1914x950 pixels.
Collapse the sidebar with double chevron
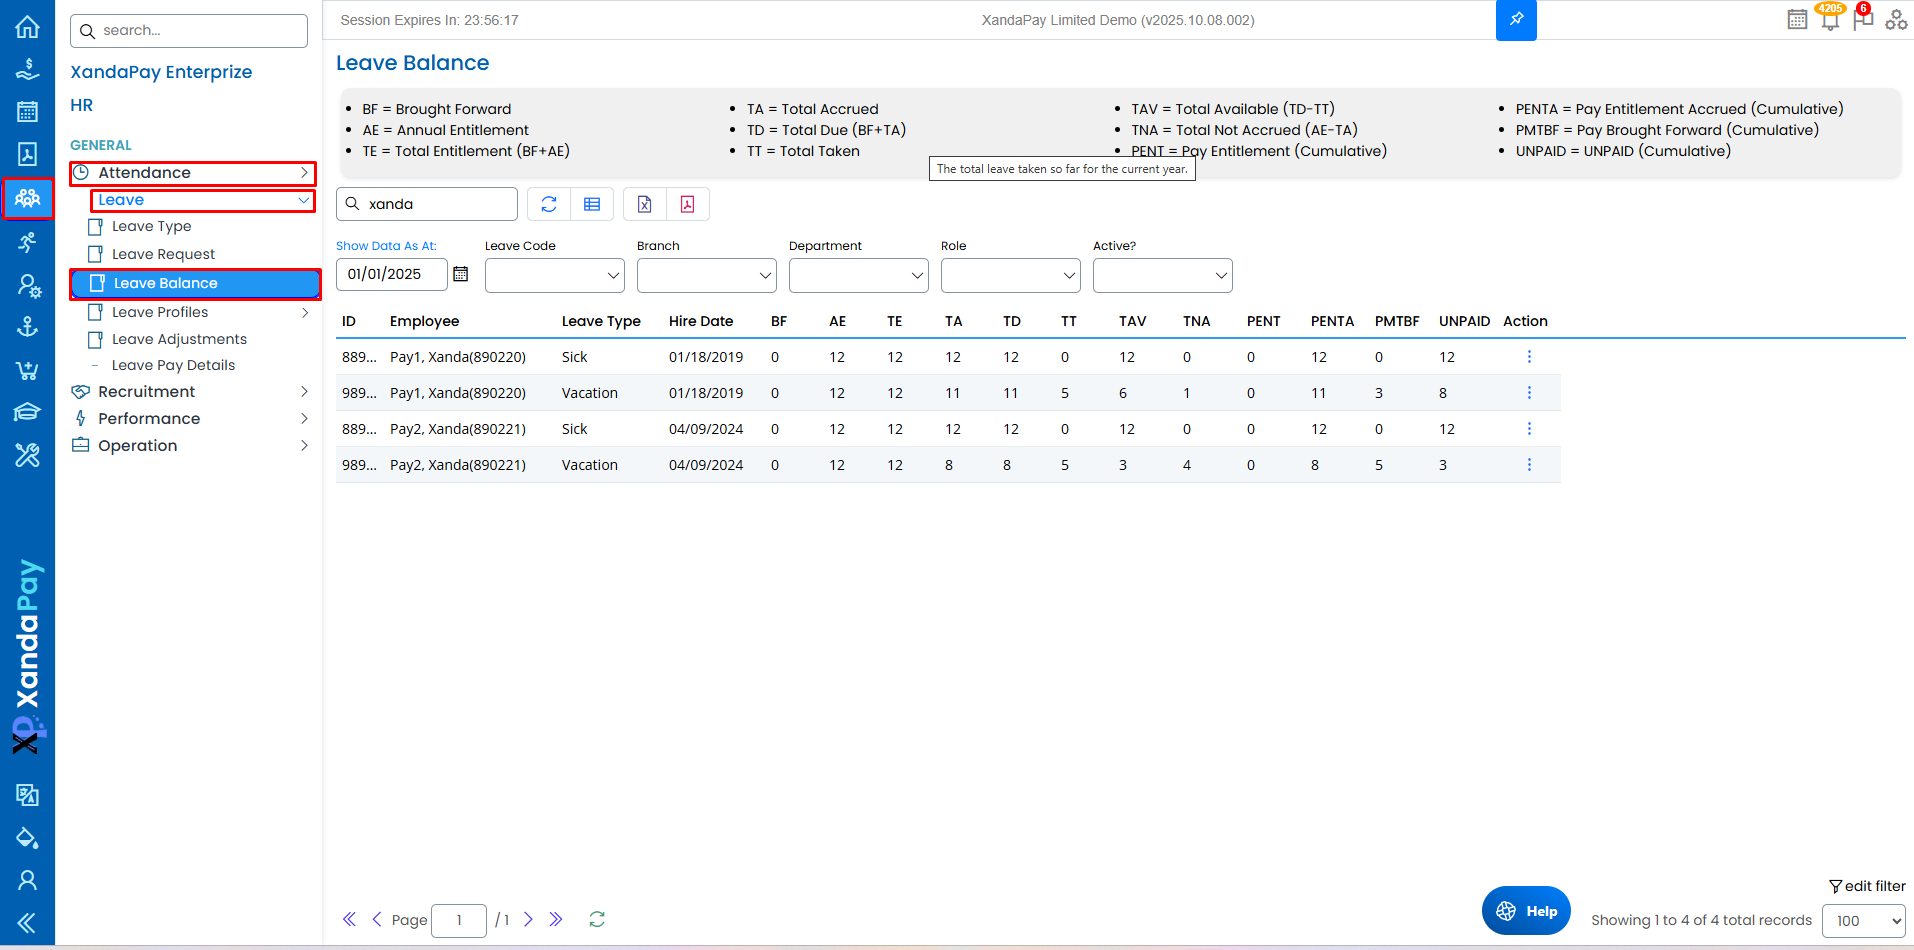(x=27, y=922)
